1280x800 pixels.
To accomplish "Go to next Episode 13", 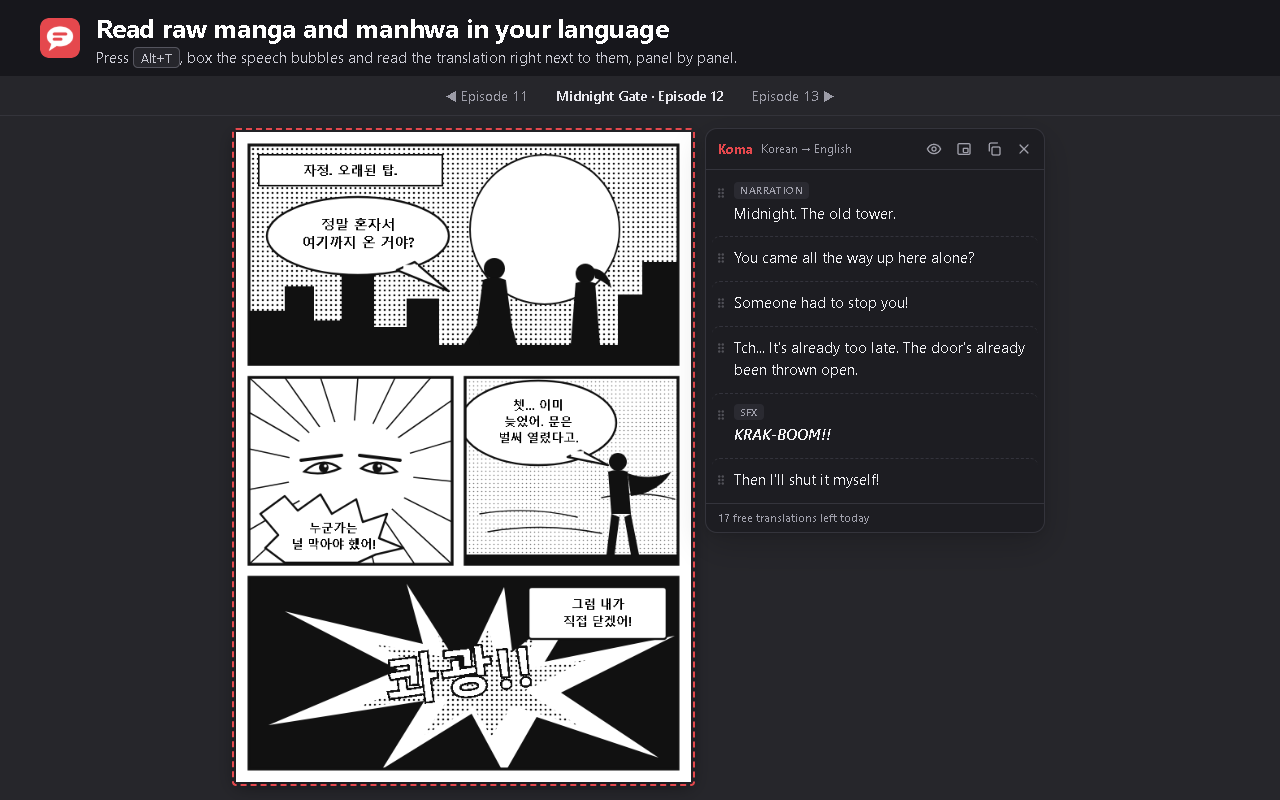I will click(793, 96).
